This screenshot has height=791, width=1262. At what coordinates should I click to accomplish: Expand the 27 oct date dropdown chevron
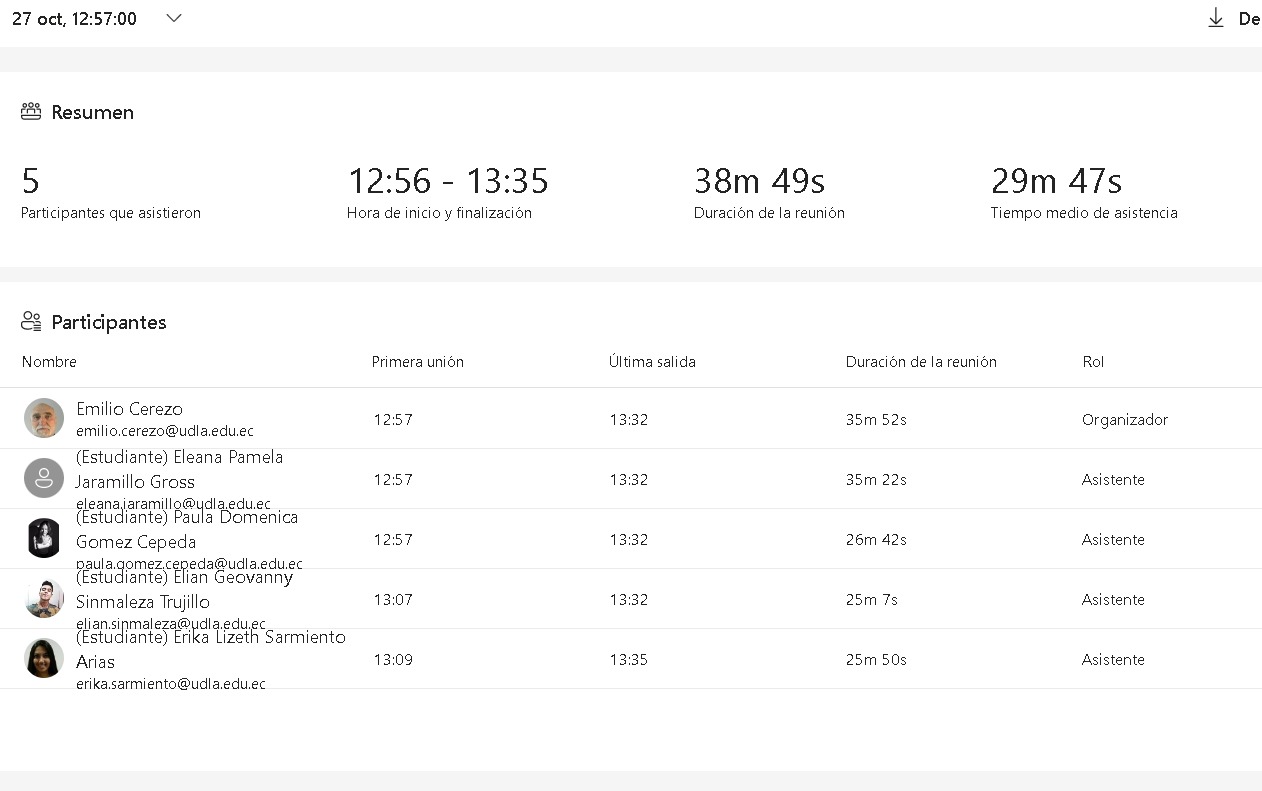pyautogui.click(x=174, y=18)
